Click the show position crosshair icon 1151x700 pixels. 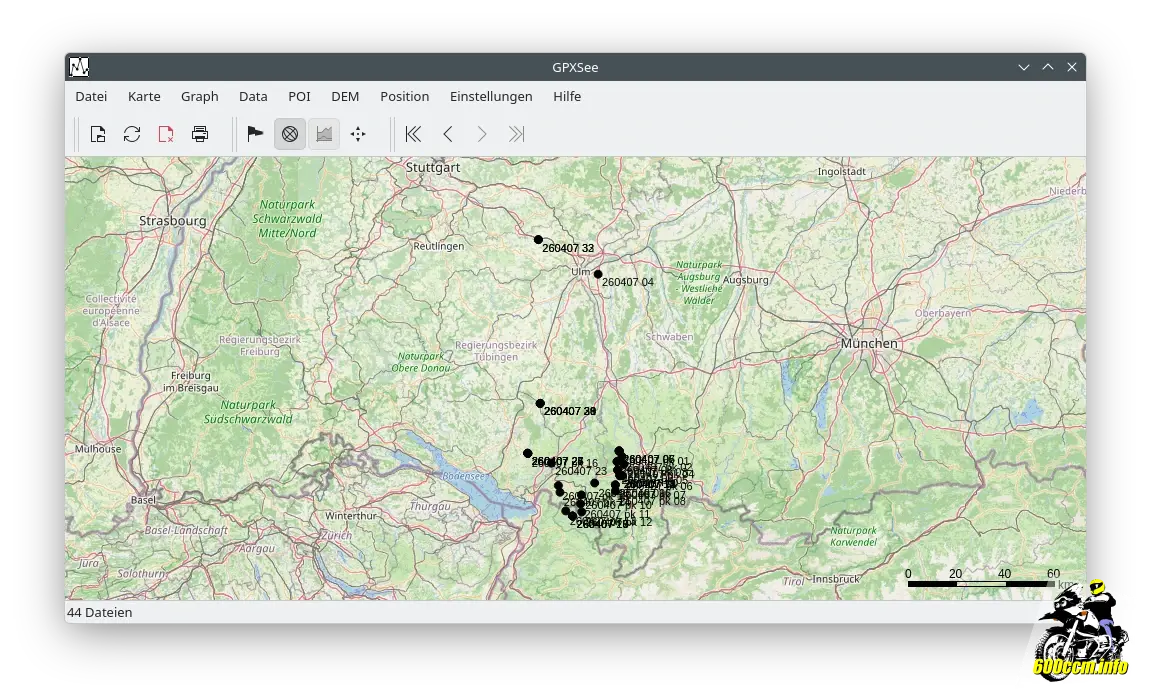tap(358, 134)
